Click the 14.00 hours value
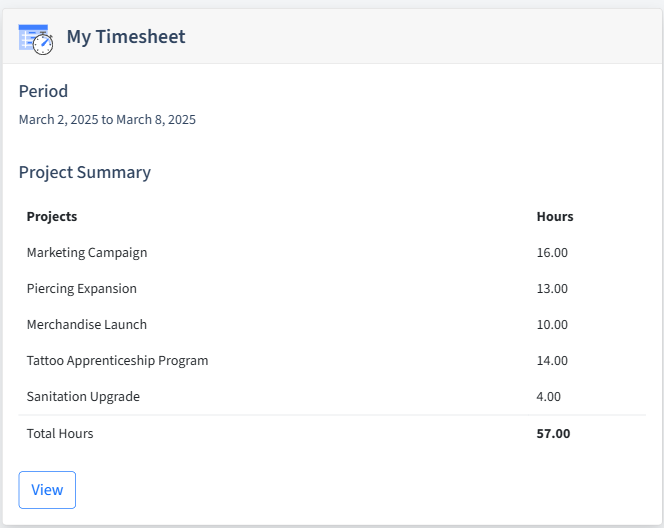Image resolution: width=664 pixels, height=528 pixels. point(552,360)
